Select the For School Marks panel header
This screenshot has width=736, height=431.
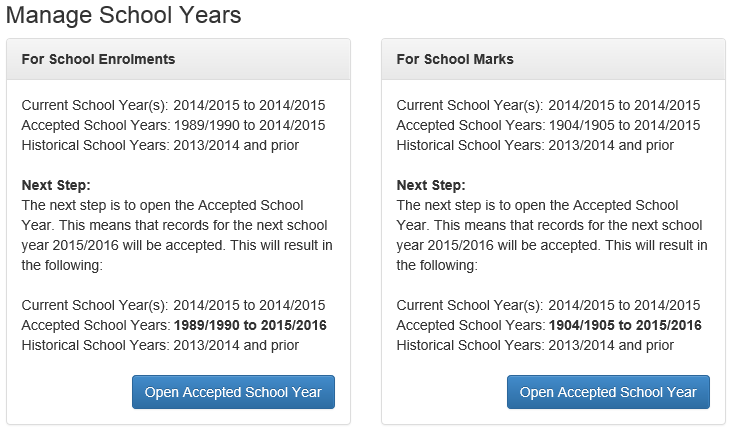[455, 59]
